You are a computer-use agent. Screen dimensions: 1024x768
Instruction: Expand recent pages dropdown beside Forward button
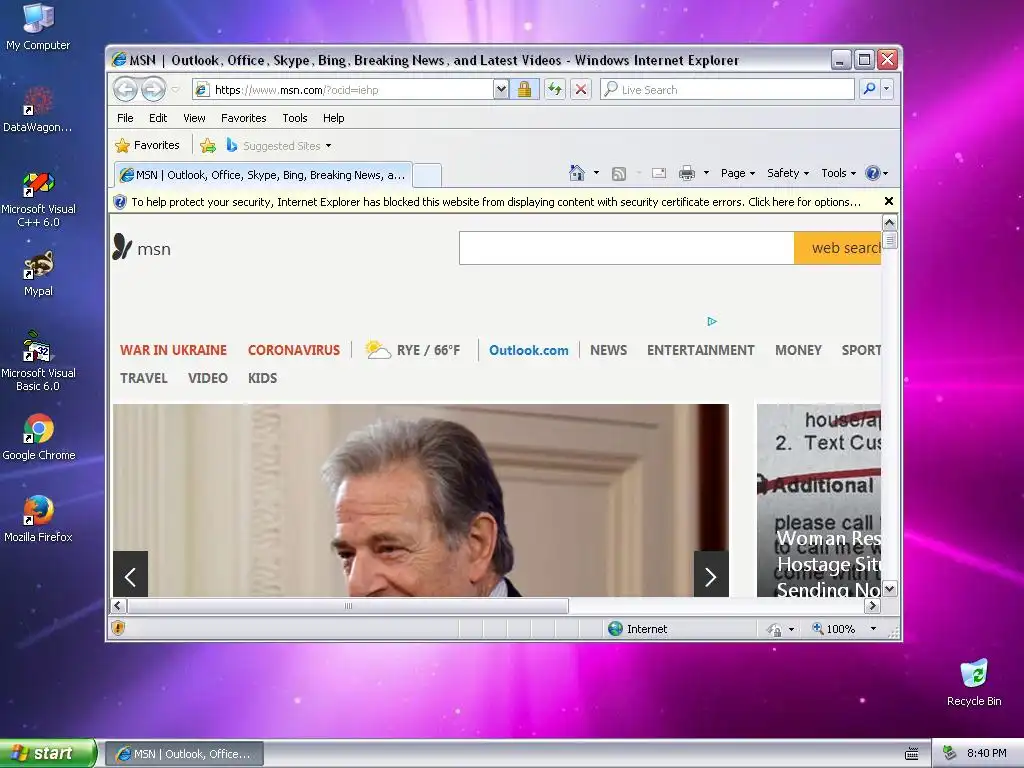click(x=175, y=89)
